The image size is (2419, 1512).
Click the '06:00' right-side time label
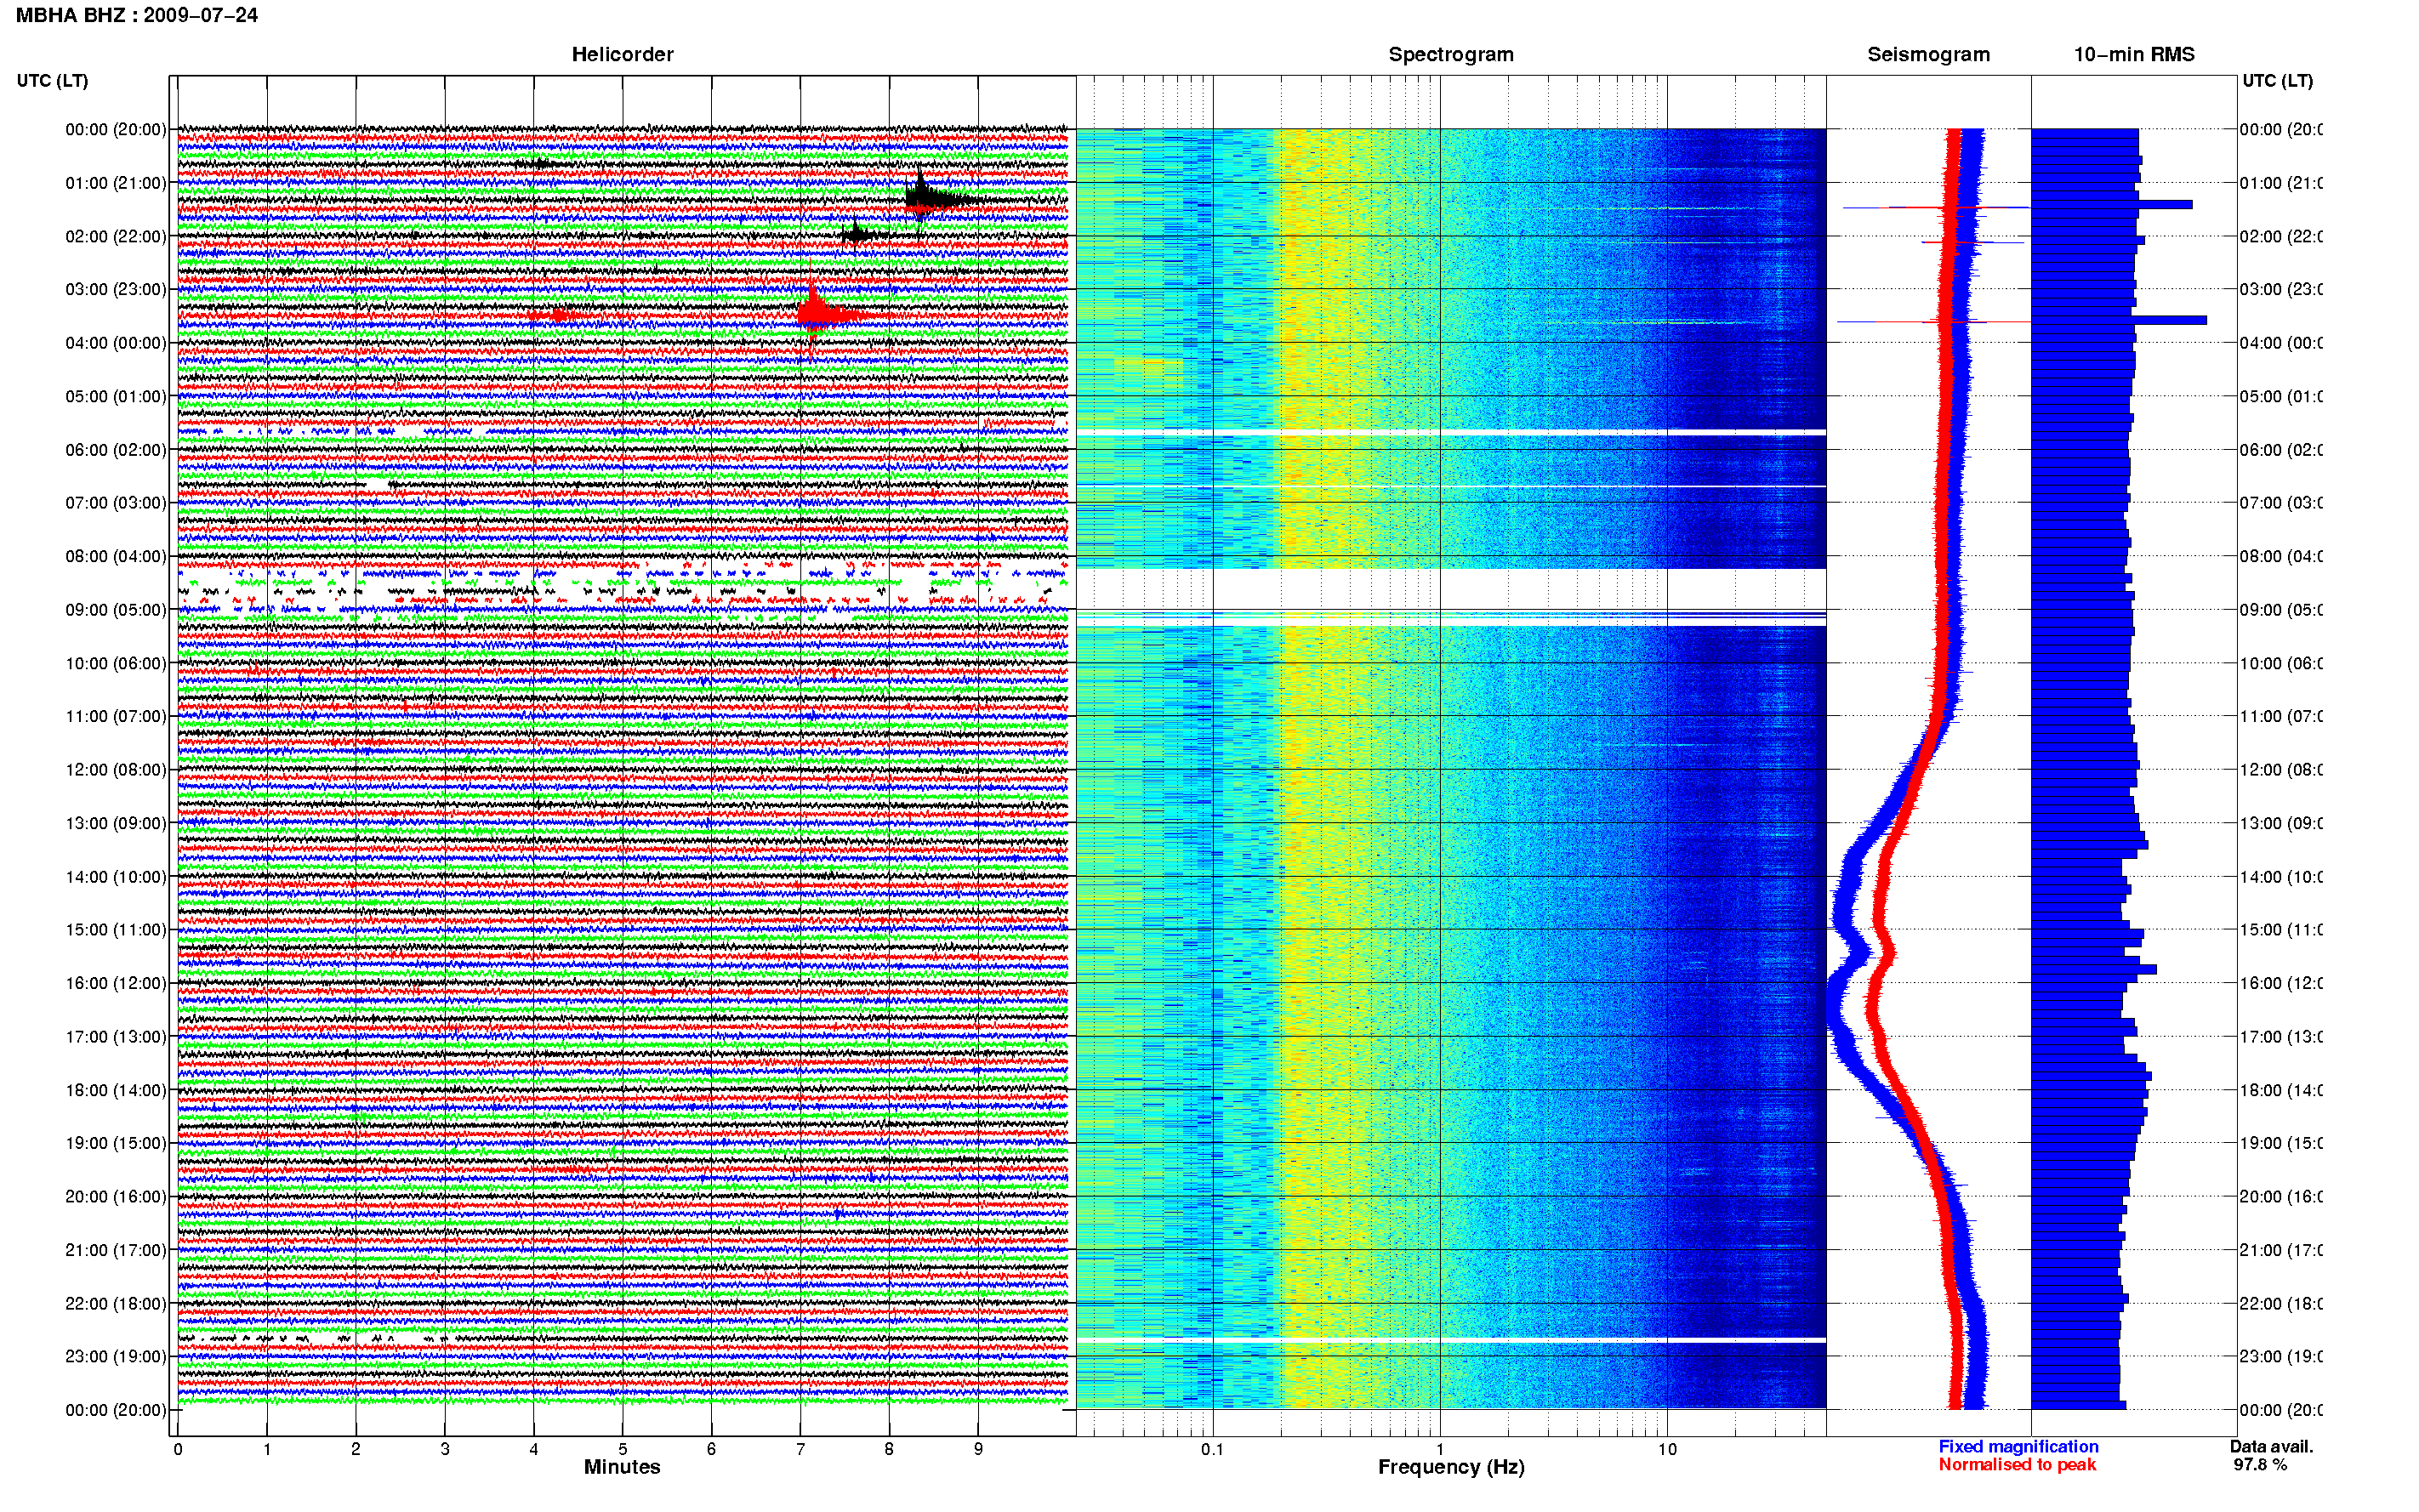2281,450
